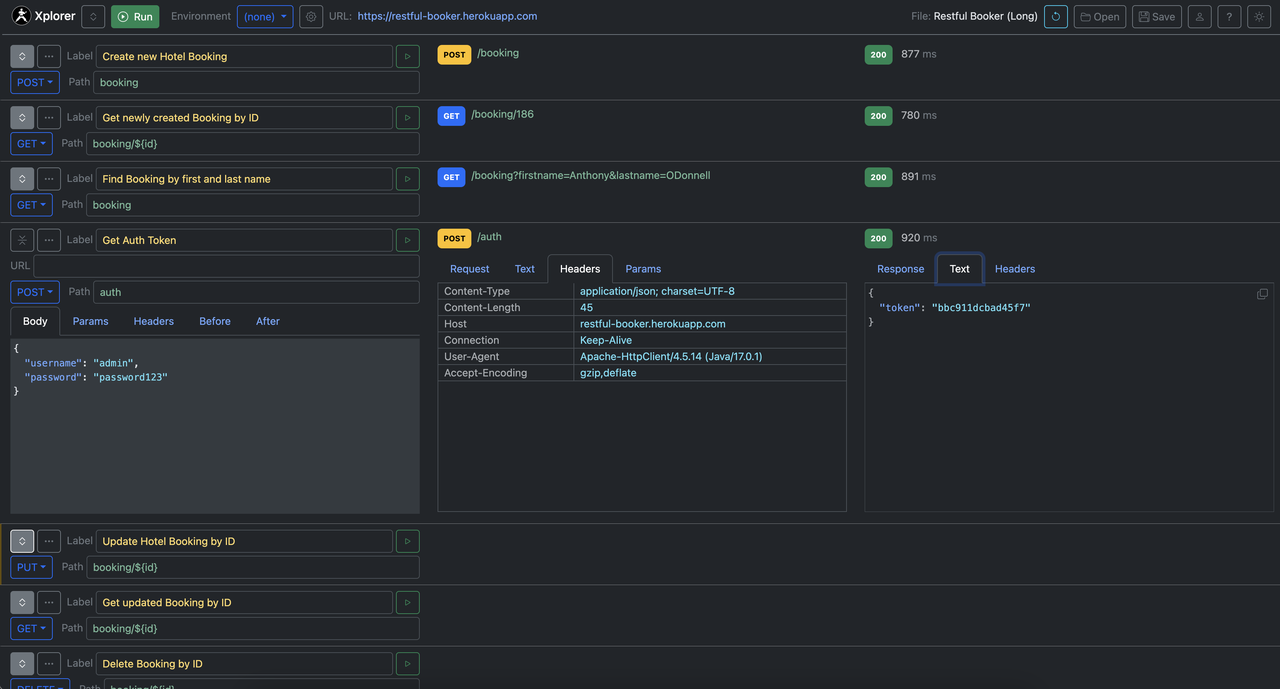Expand the Update Hotel Booking step

click(x=22, y=541)
